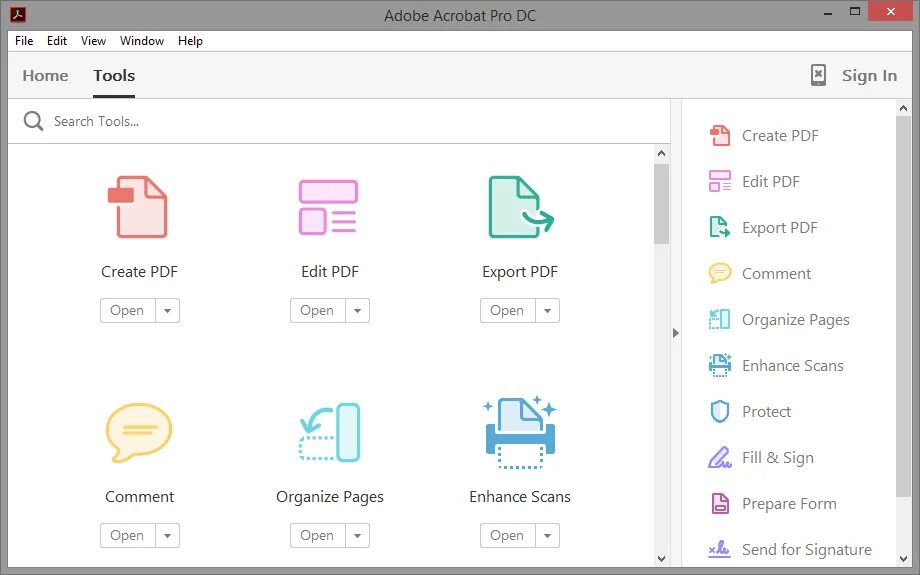Click the Comment label in sidebar

point(776,273)
